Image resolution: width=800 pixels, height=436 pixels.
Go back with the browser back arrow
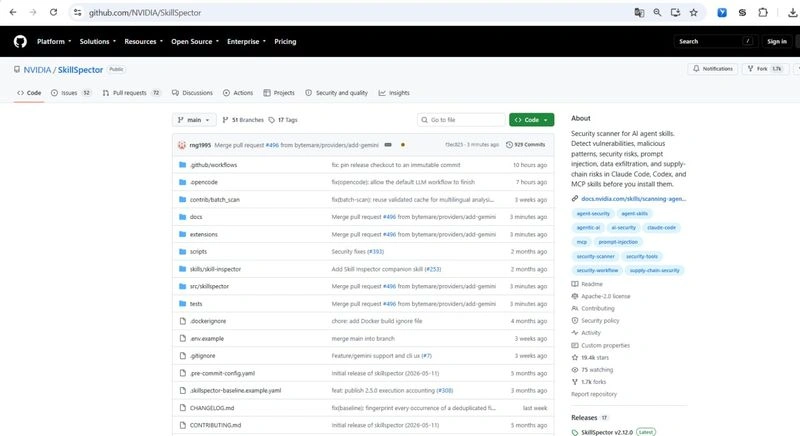coord(13,12)
